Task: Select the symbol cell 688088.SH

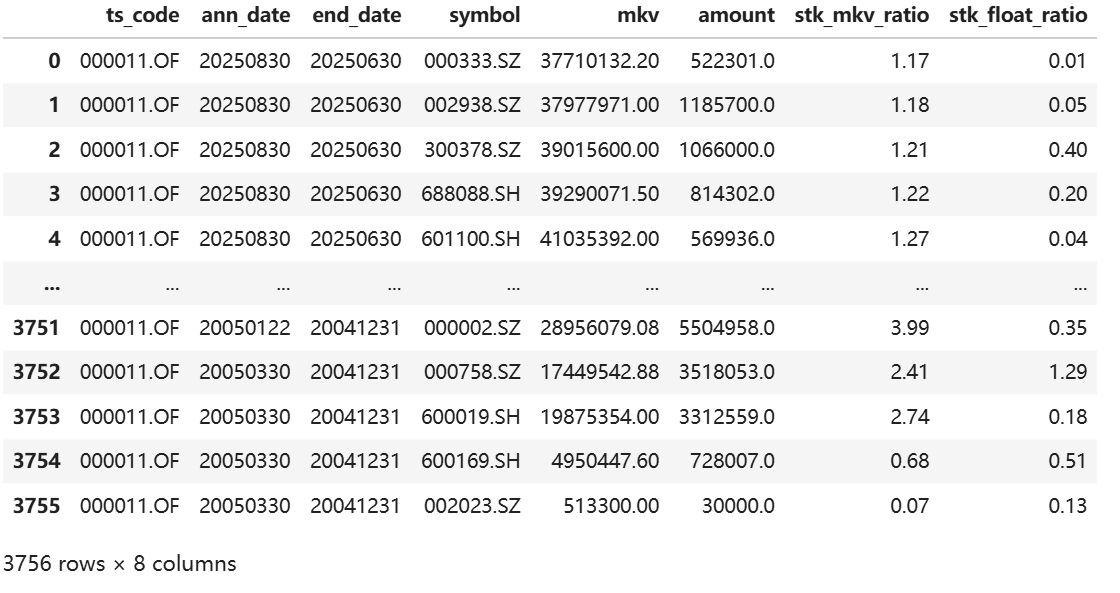Action: coord(471,194)
